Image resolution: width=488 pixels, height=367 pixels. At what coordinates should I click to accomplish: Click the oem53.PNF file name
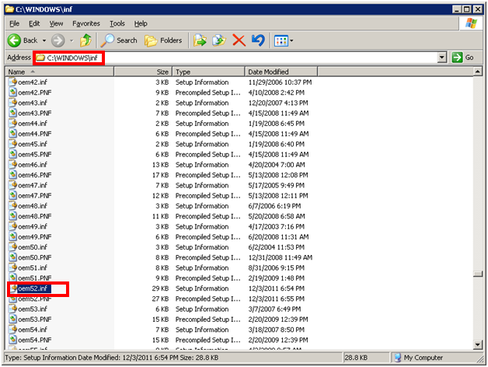pyautogui.click(x=35, y=320)
